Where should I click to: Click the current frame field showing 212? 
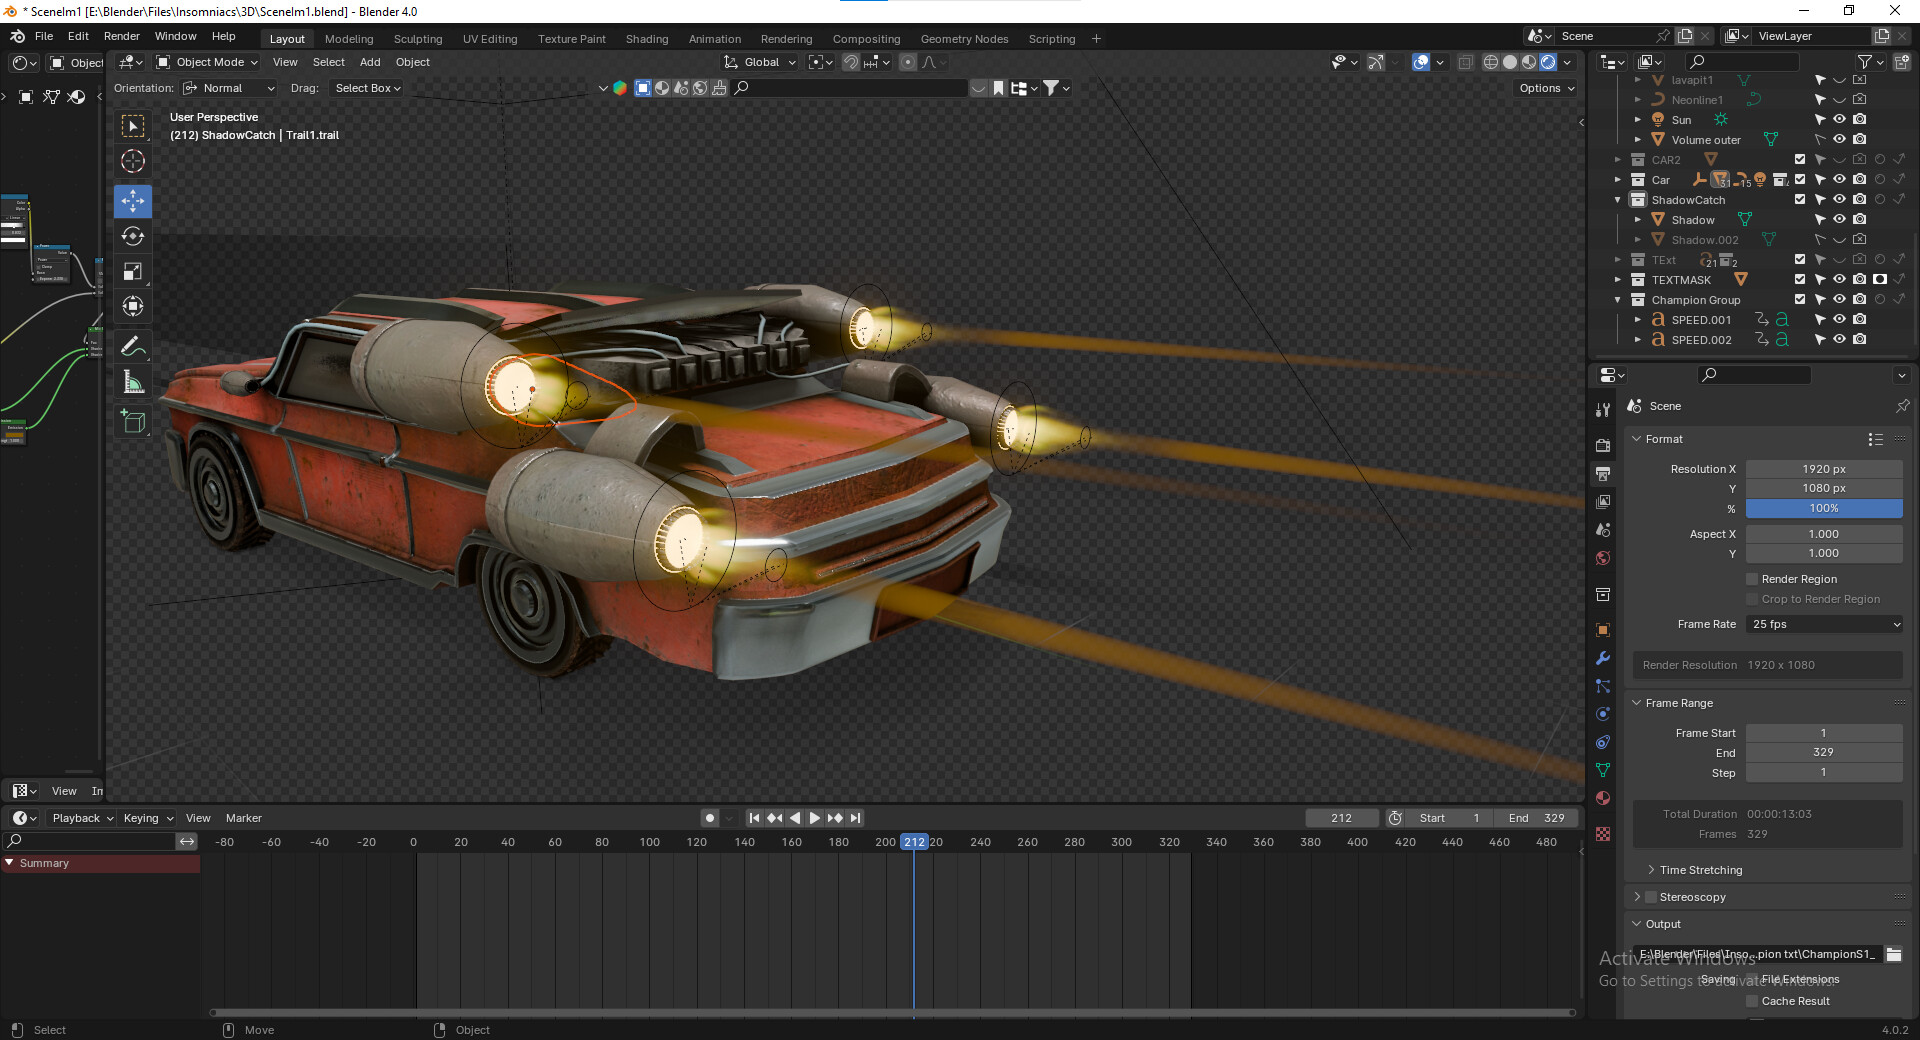[1342, 818]
